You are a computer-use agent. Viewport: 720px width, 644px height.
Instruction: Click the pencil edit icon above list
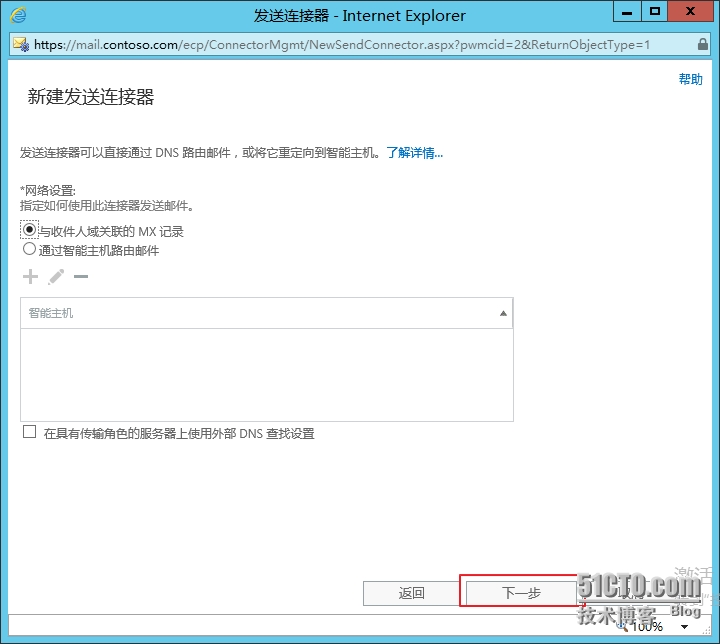coord(56,276)
